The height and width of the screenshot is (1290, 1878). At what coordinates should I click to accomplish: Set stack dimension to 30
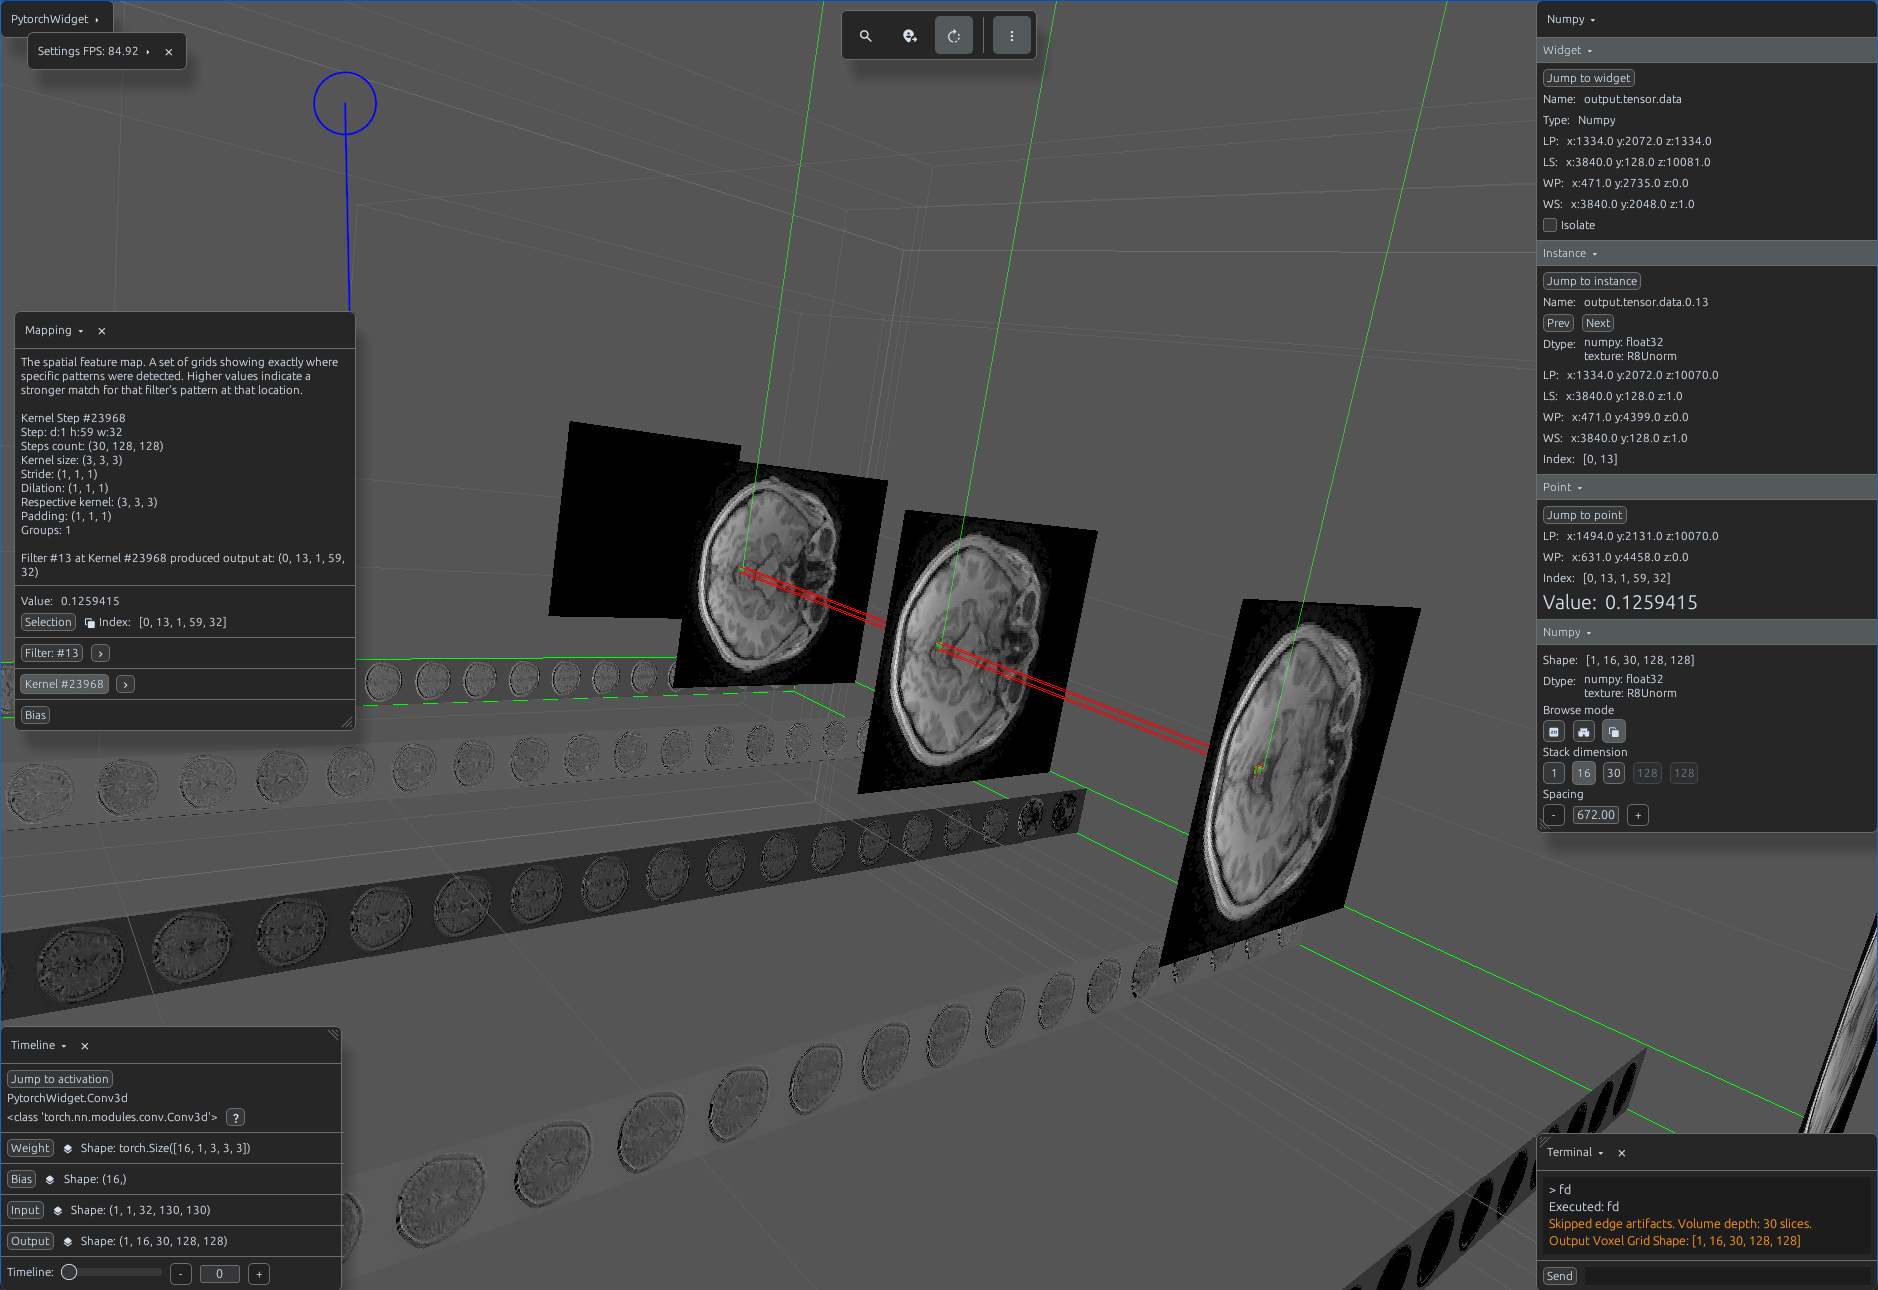(1614, 774)
